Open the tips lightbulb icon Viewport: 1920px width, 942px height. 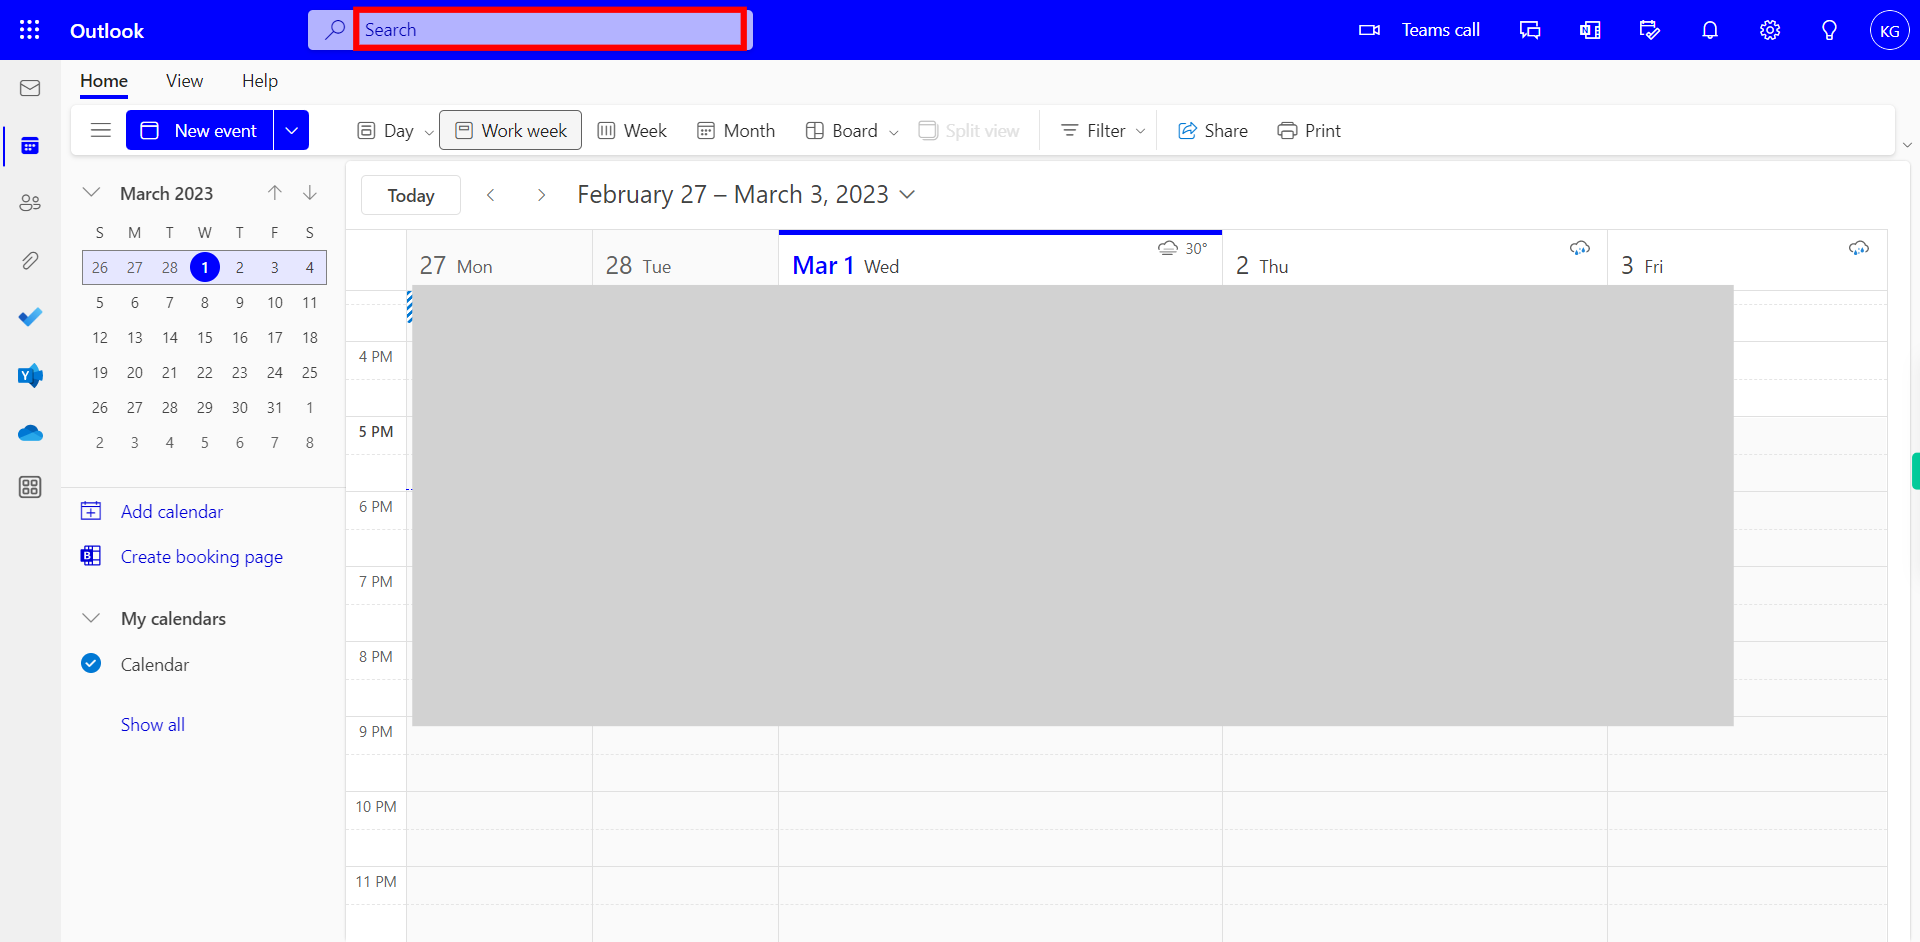pyautogui.click(x=1829, y=30)
